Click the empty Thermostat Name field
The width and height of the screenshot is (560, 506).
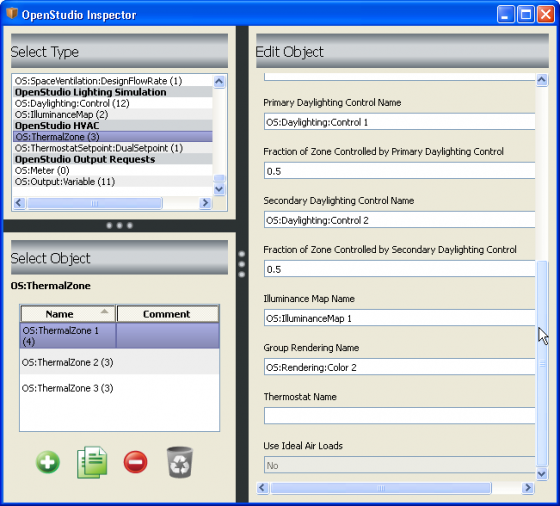tap(399, 416)
